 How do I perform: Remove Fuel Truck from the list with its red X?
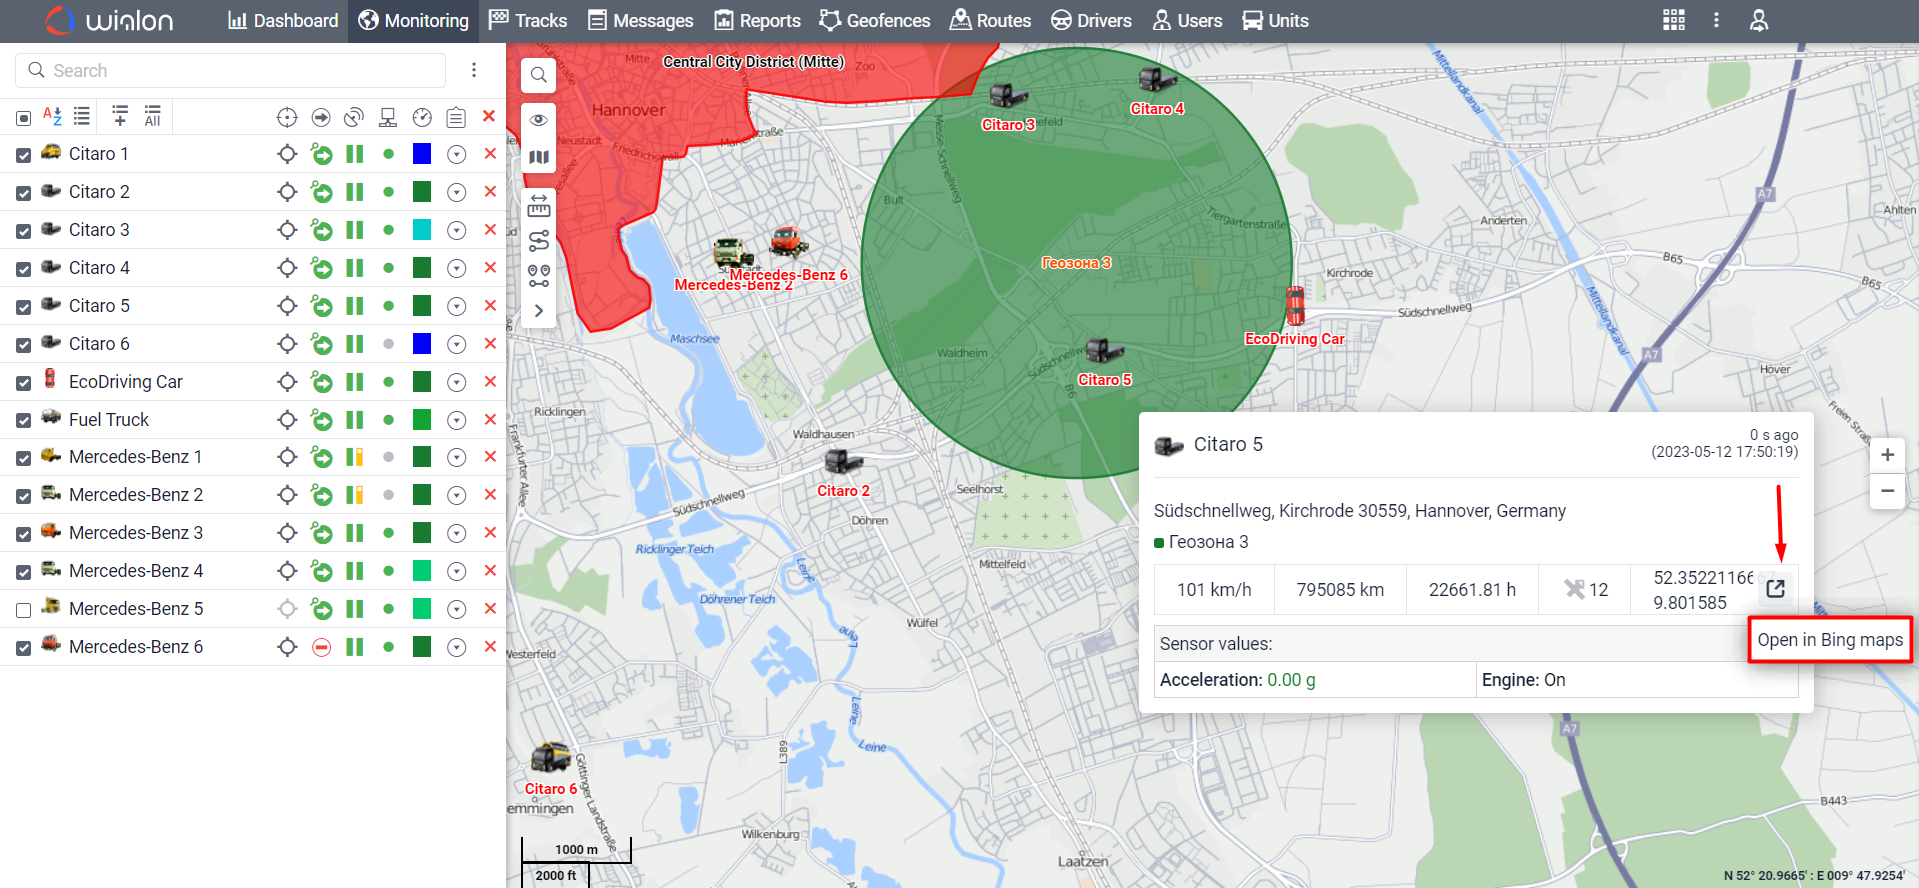click(490, 420)
